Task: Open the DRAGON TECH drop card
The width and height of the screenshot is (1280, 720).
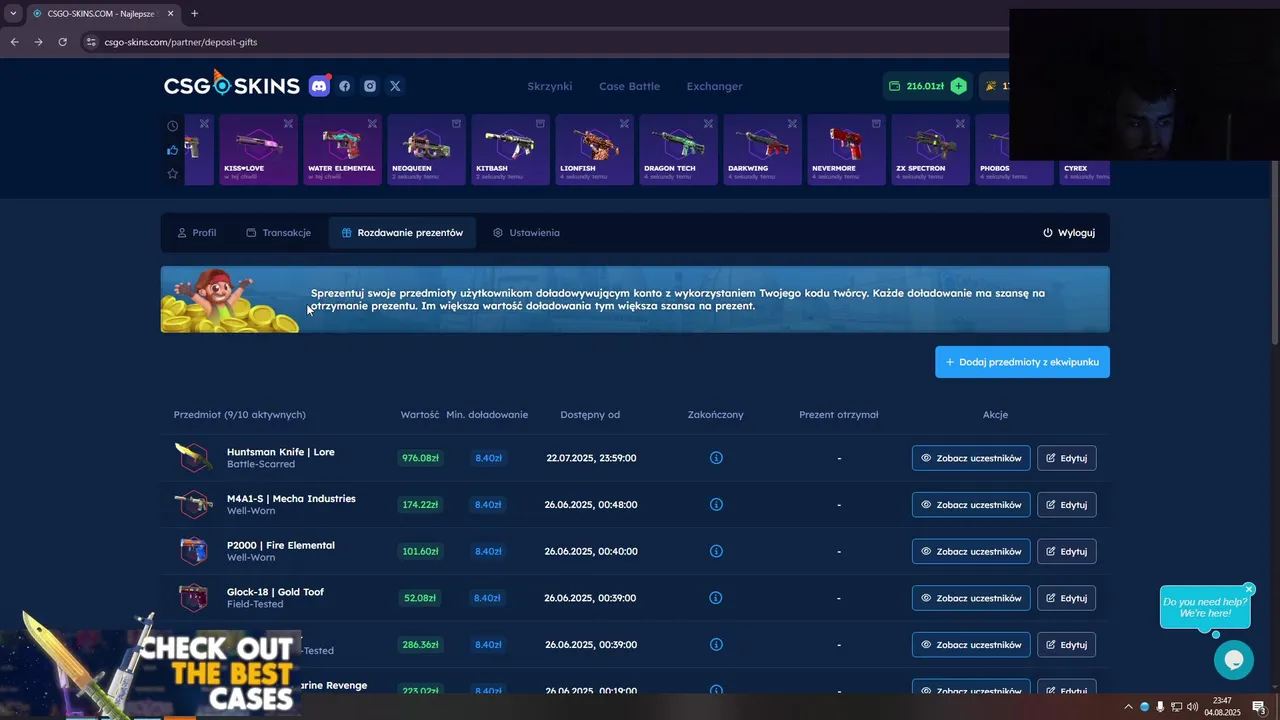Action: pos(678,150)
